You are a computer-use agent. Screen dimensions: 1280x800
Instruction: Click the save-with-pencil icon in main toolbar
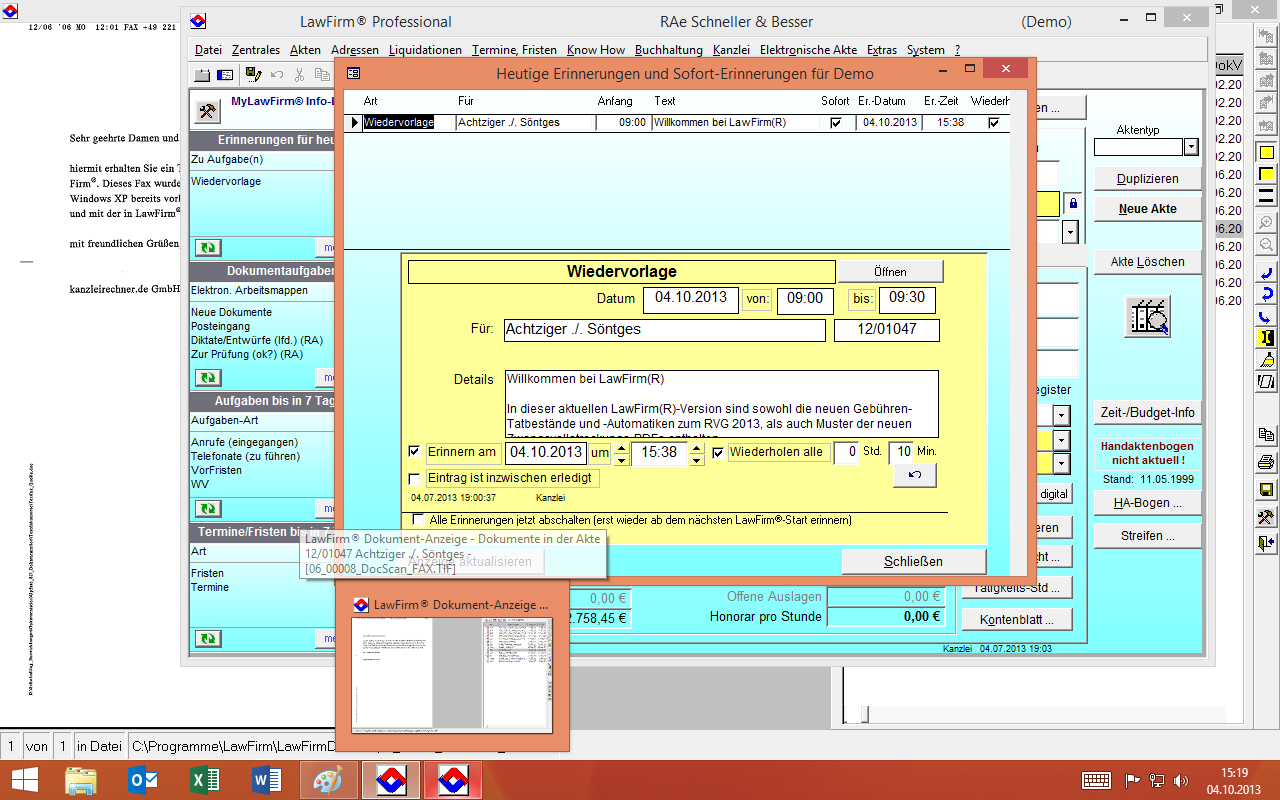point(253,74)
